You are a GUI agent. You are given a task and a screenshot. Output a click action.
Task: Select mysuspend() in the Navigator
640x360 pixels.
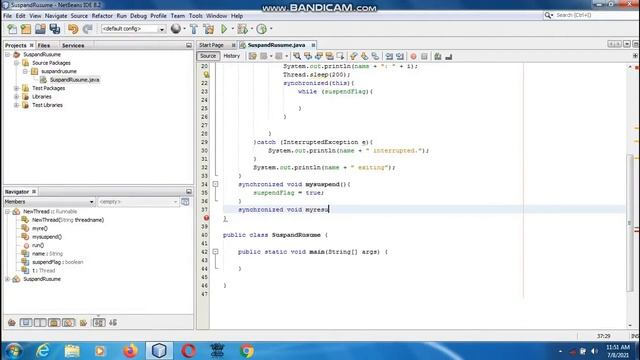[x=47, y=237]
